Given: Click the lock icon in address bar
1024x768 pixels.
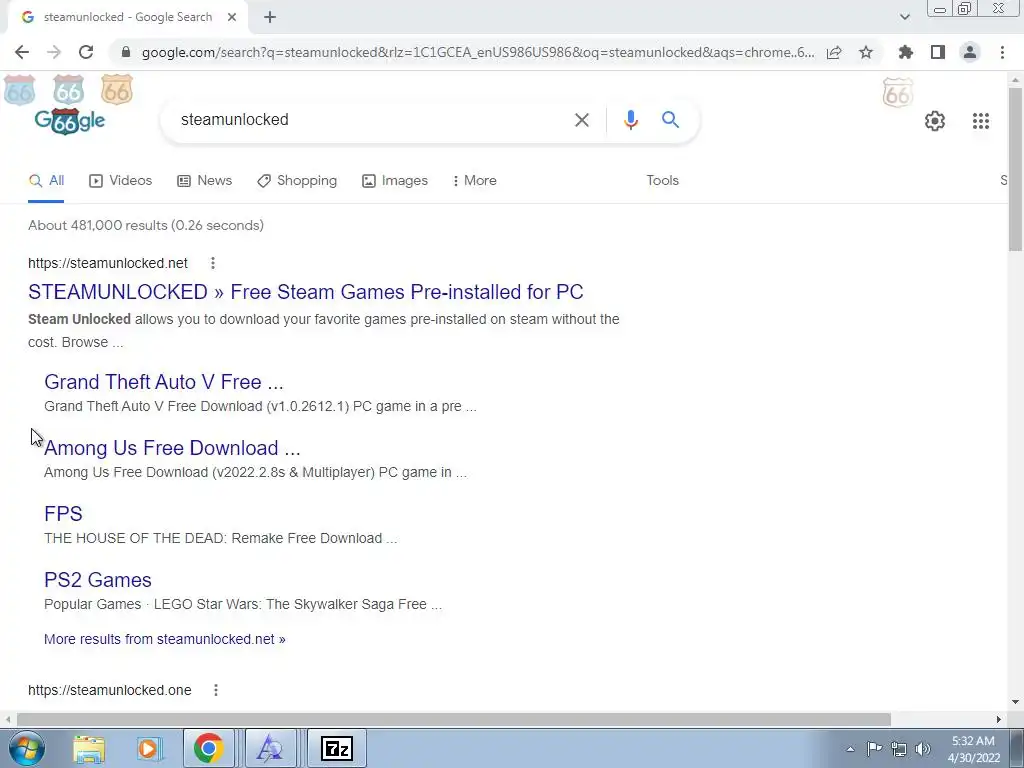Looking at the screenshot, I should pos(126,52).
